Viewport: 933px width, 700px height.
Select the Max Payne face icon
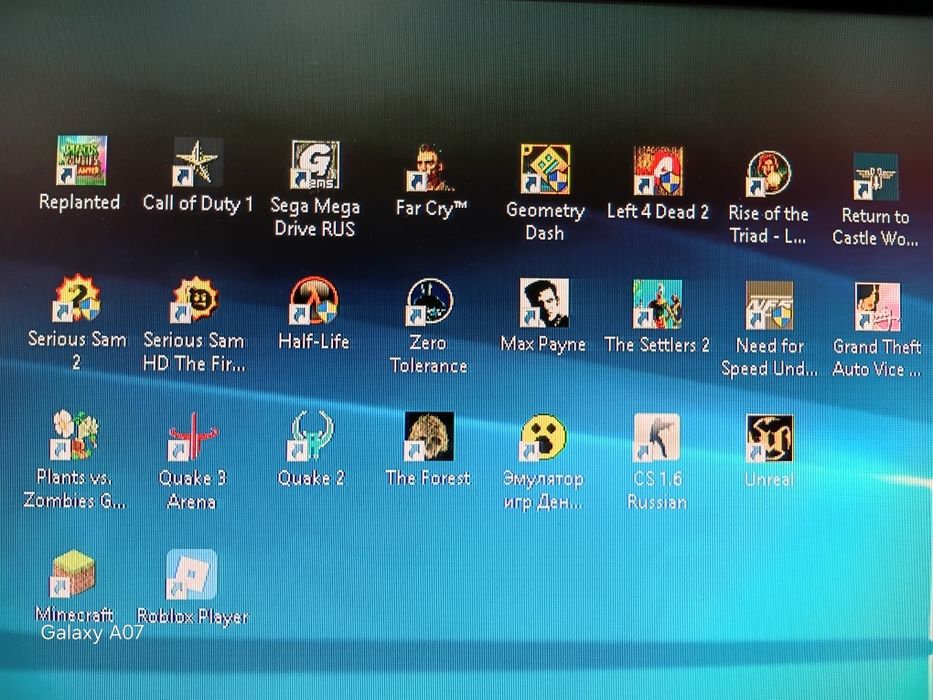[x=544, y=304]
